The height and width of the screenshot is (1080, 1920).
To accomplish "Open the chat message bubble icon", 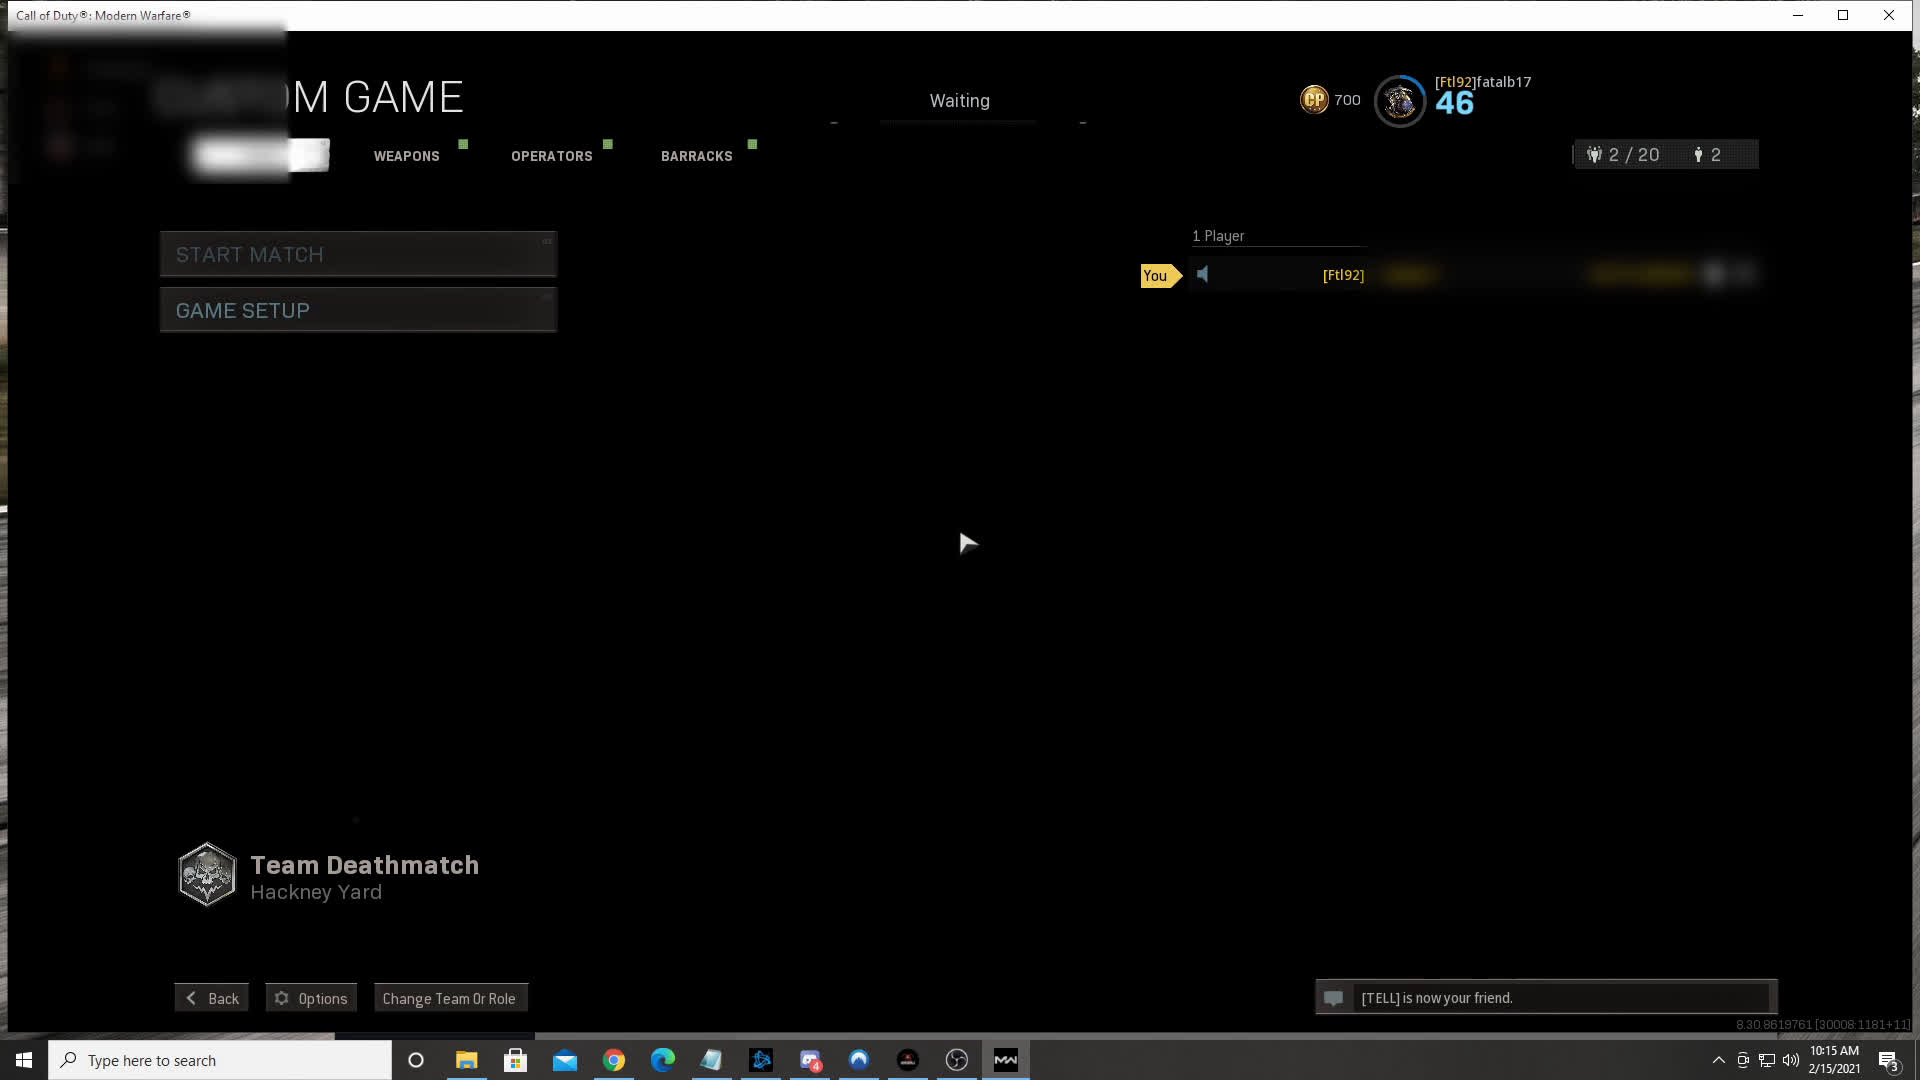I will (1333, 998).
